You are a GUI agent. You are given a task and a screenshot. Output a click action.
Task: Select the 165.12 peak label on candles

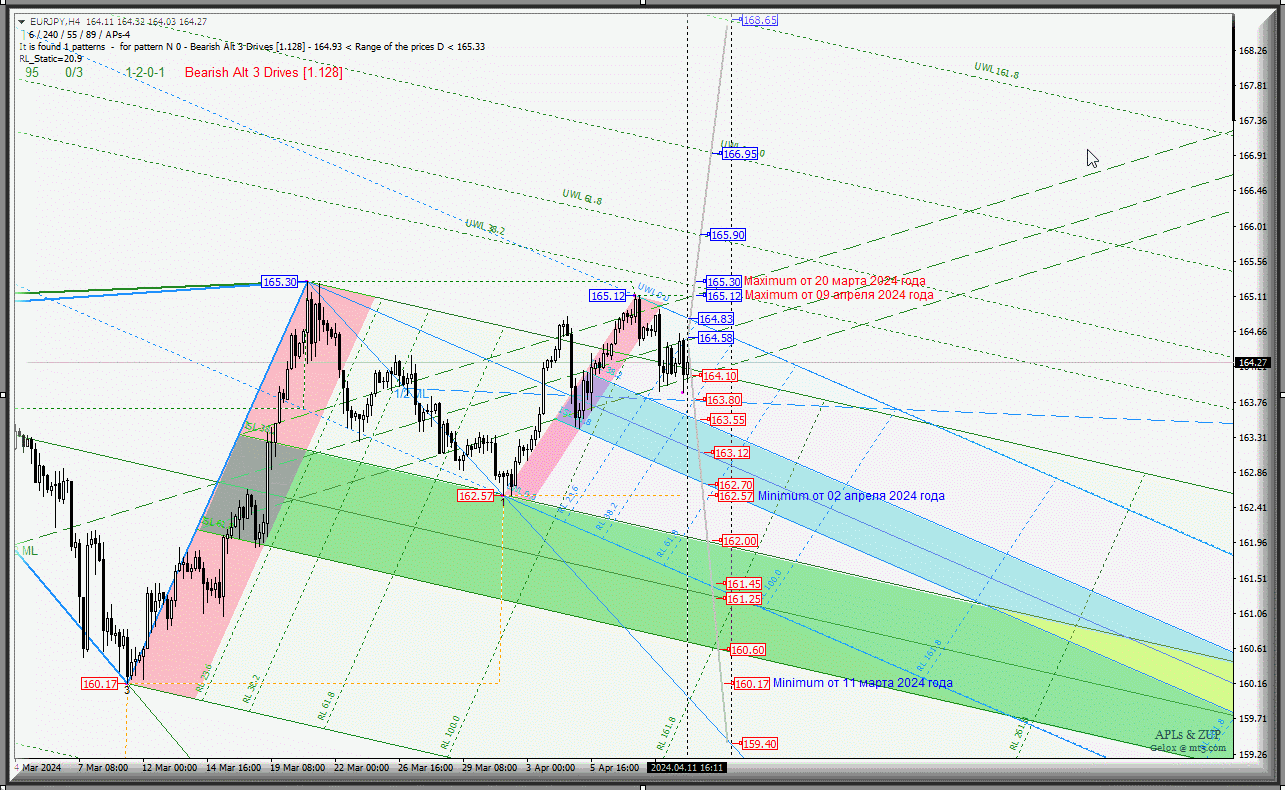607,296
